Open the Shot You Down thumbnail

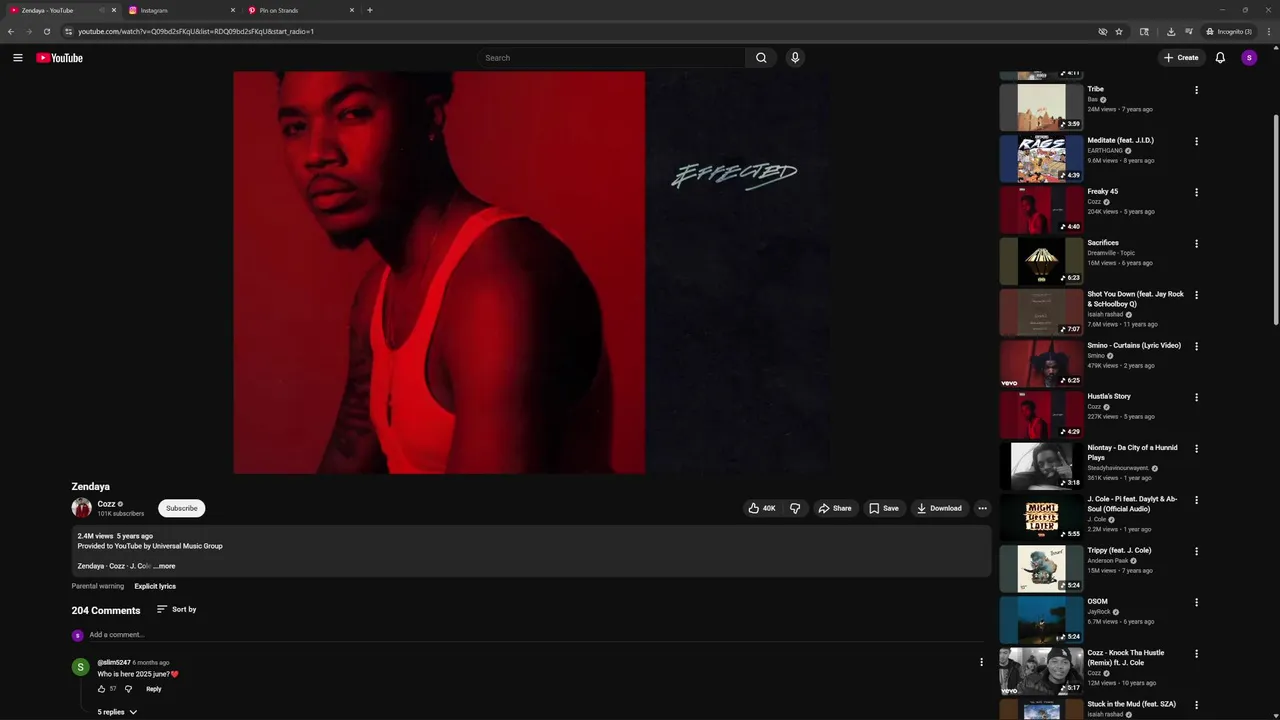pos(1041,312)
